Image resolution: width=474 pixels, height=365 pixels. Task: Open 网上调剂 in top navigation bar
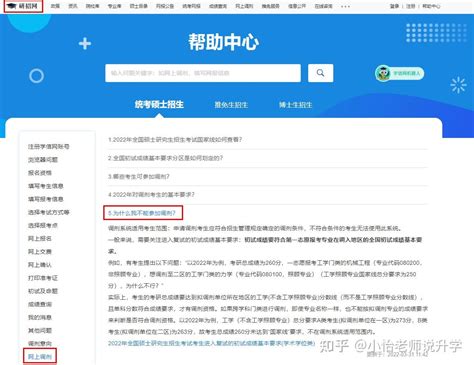[x=244, y=6]
